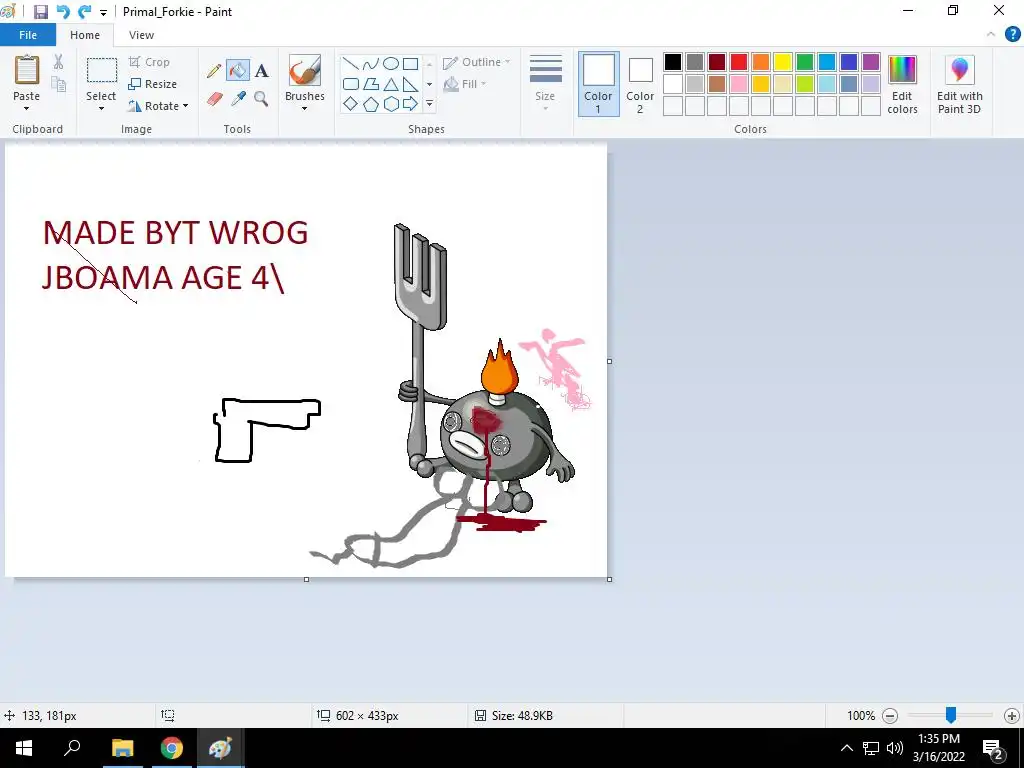The width and height of the screenshot is (1024, 768).
Task: Choose the Line shape
Action: click(x=351, y=63)
